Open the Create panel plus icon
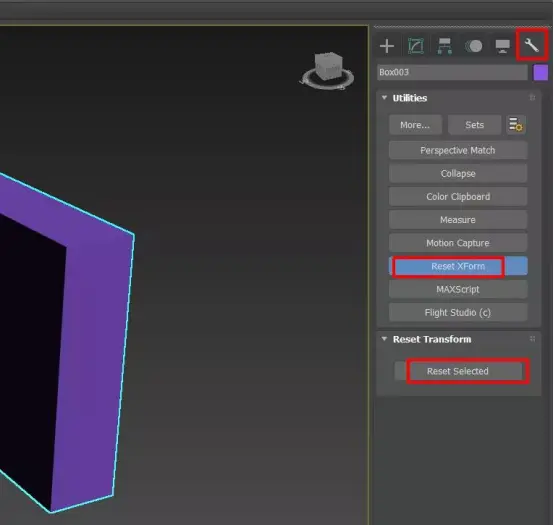 [387, 46]
